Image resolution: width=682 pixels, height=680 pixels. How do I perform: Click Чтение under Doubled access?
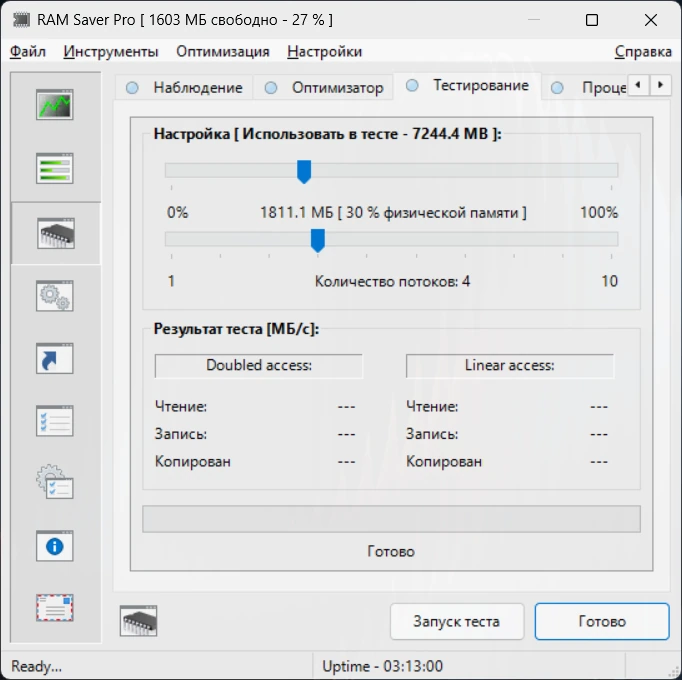point(181,406)
